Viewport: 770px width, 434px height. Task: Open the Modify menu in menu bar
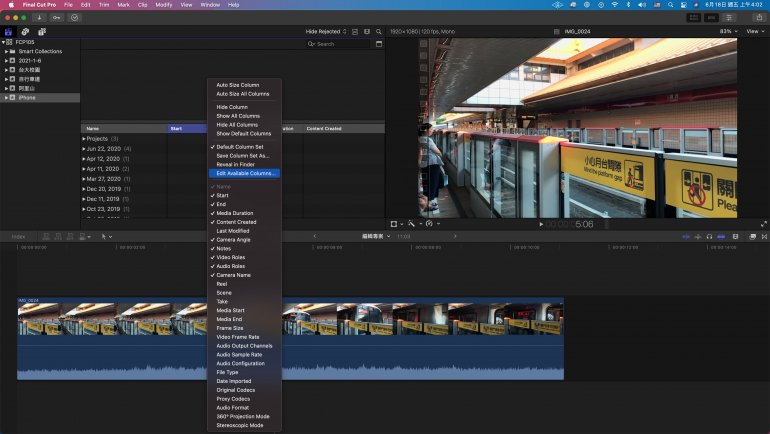coord(164,5)
